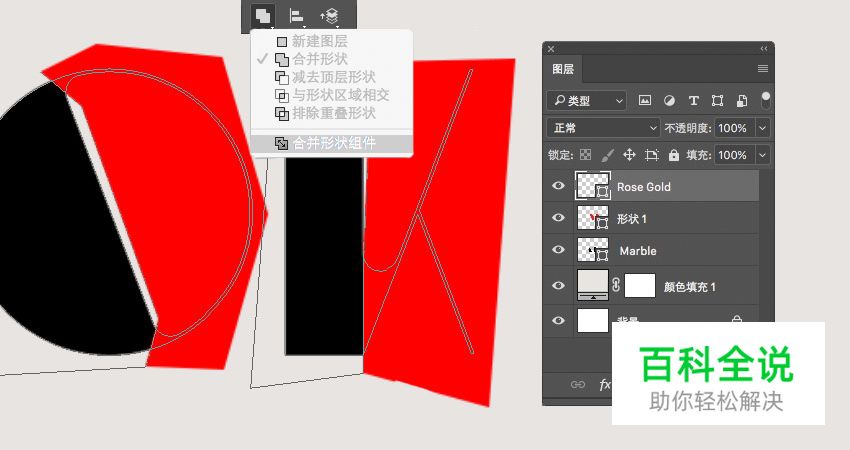Expand the 类型 filter type dropdown
850x450 pixels.
587,100
